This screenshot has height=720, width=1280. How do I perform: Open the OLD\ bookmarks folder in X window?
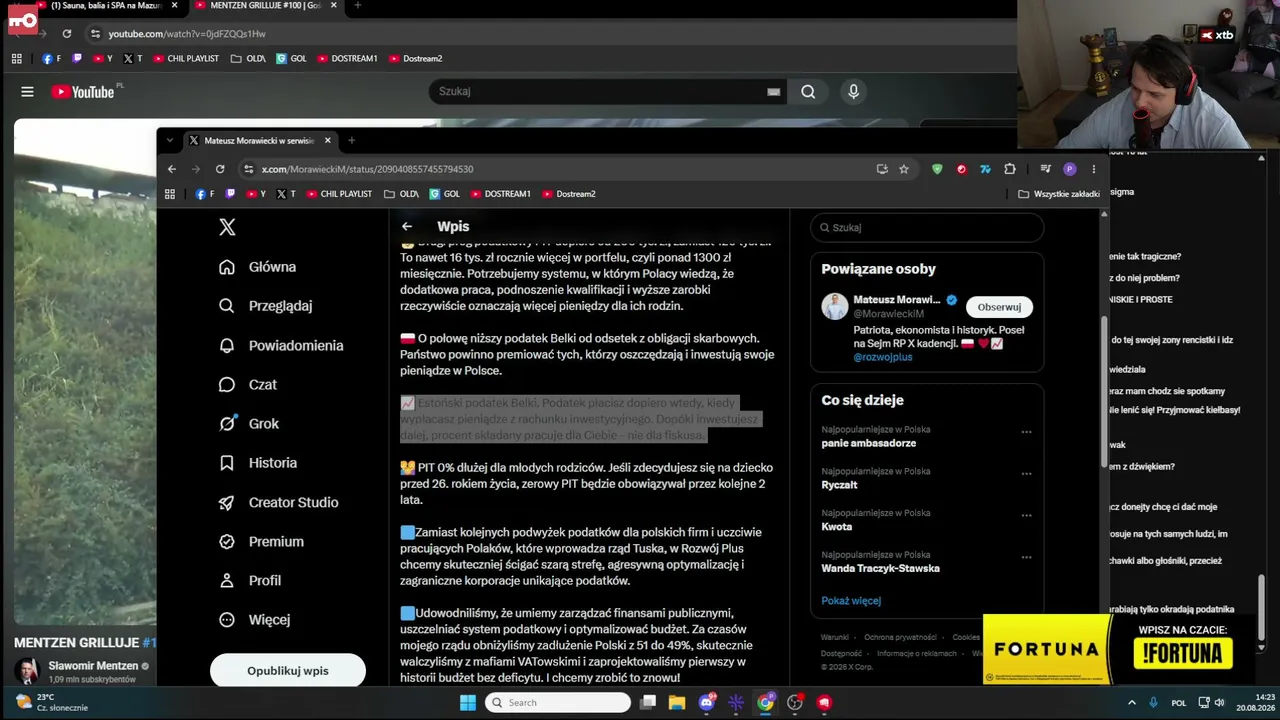point(402,194)
